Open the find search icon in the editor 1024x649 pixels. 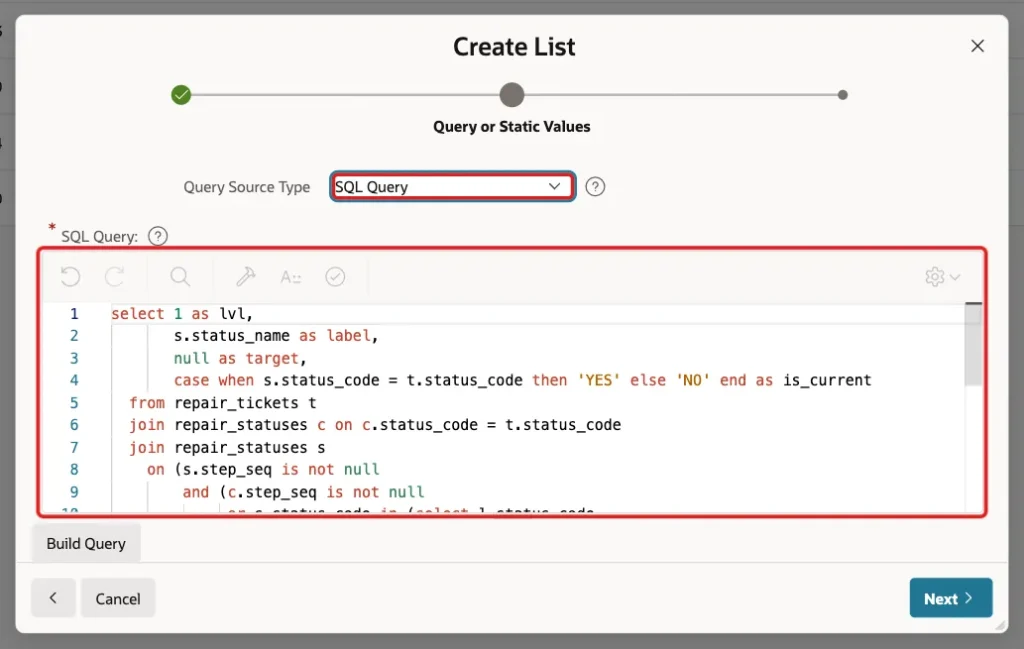click(180, 277)
